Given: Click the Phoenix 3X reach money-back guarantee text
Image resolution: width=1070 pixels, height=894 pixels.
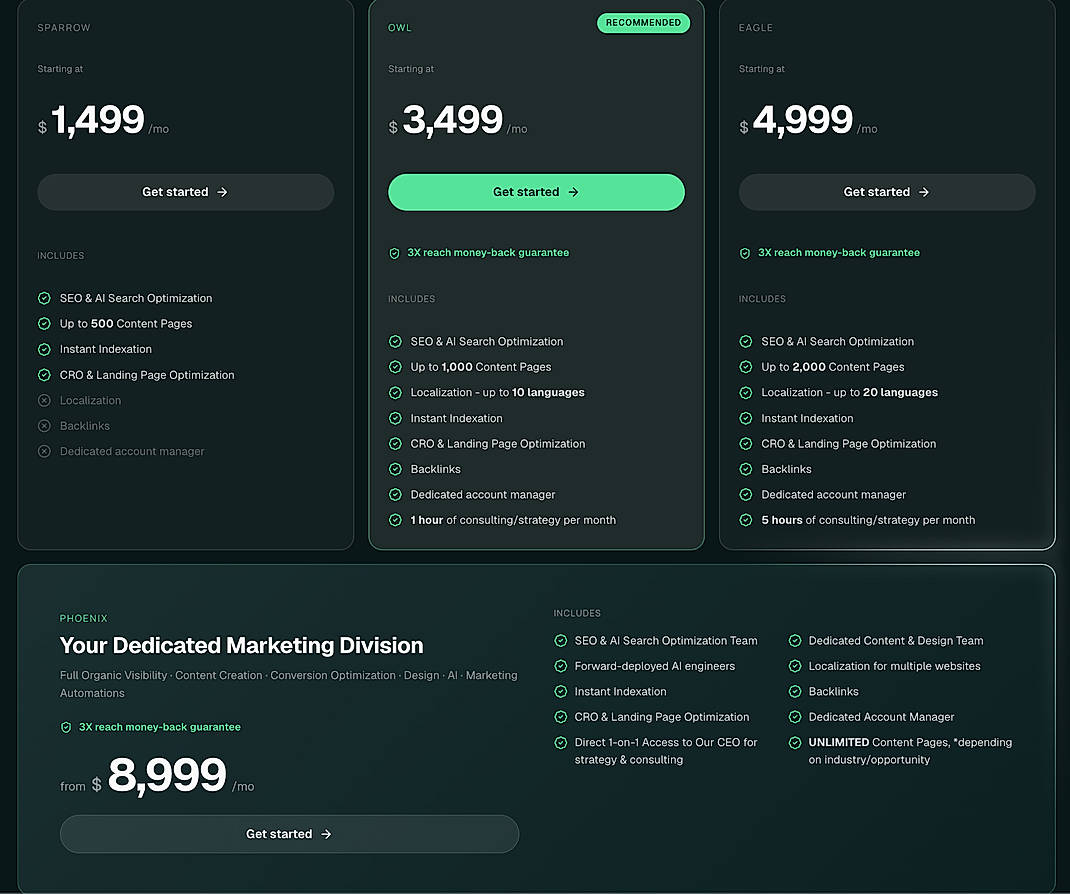Looking at the screenshot, I should point(160,727).
